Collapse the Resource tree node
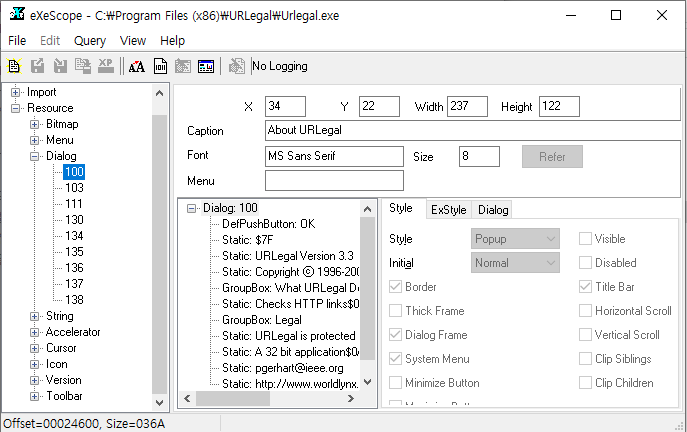The height and width of the screenshot is (432, 687). pos(15,108)
